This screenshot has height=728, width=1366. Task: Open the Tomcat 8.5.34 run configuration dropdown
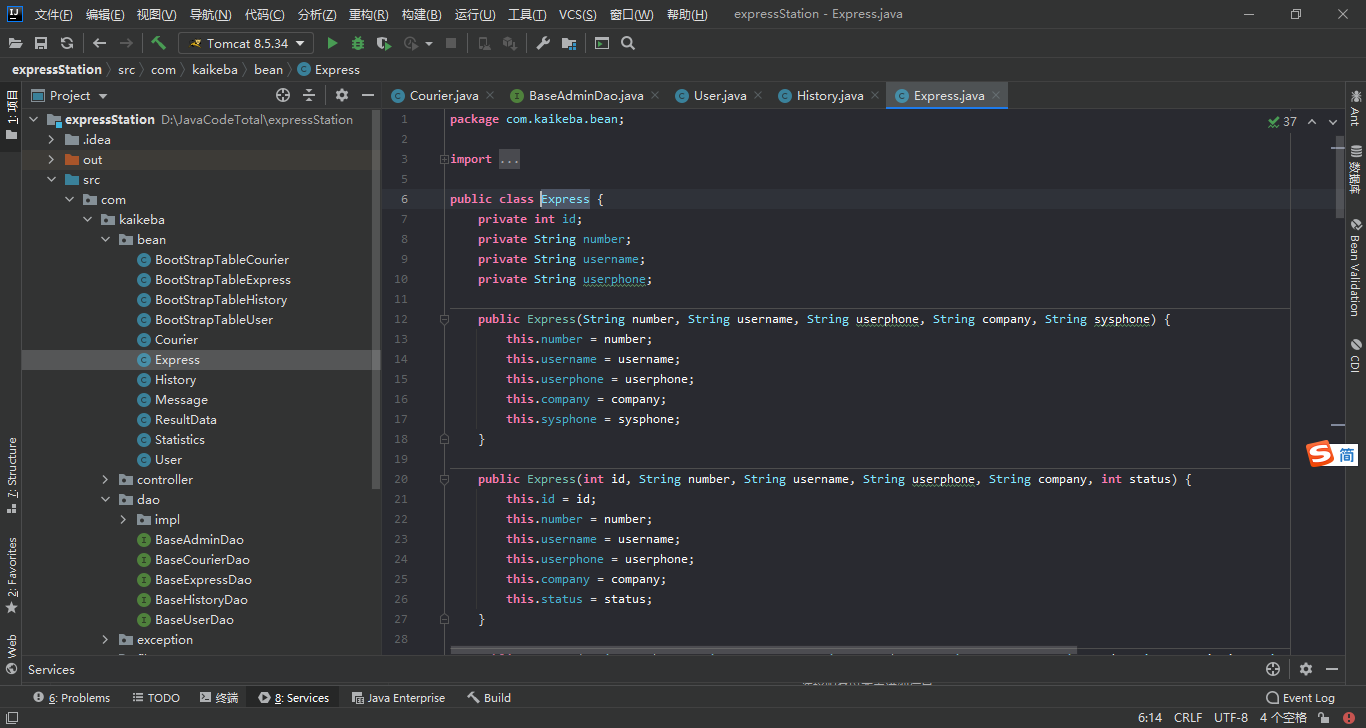[x=246, y=43]
